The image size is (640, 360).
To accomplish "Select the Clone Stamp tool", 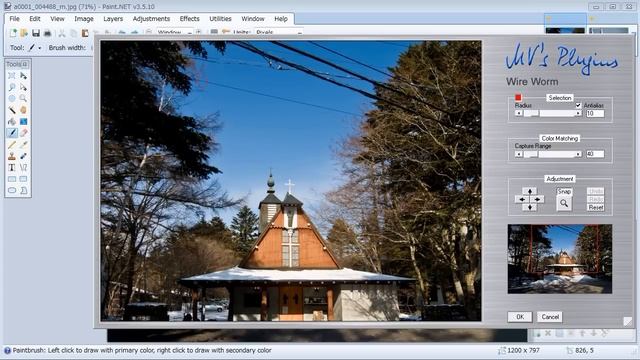I will click(12, 156).
